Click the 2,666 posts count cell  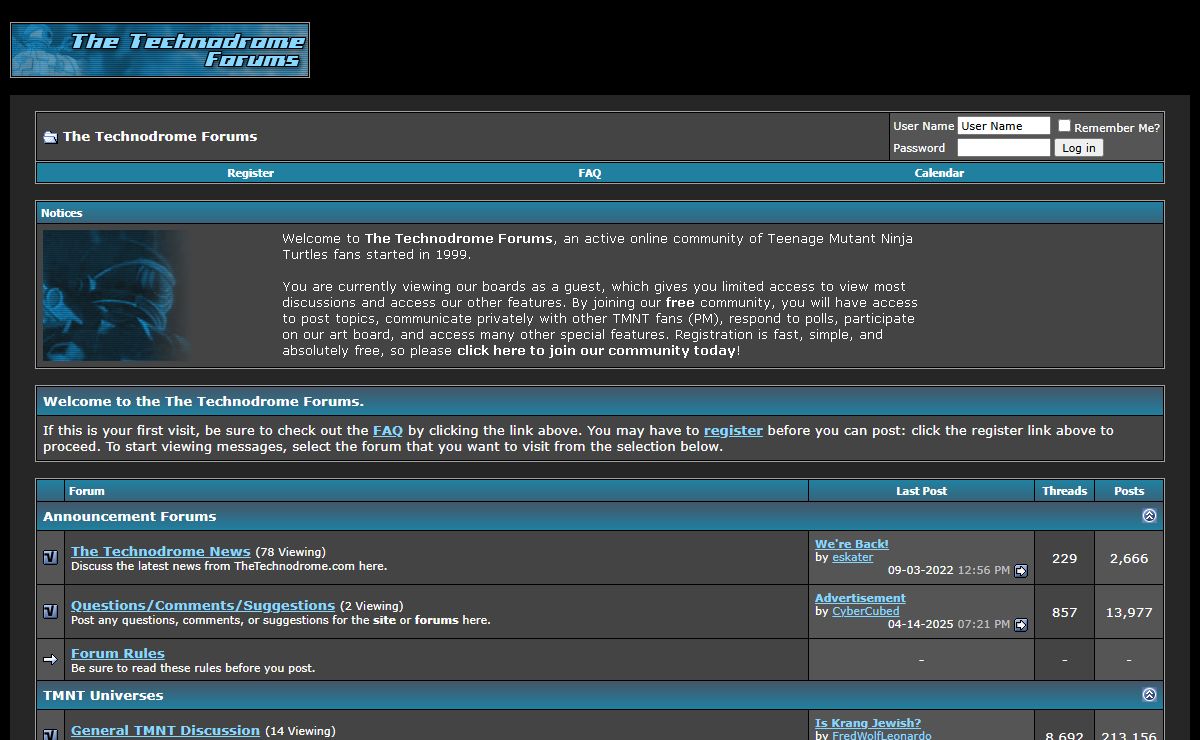[x=1129, y=558]
